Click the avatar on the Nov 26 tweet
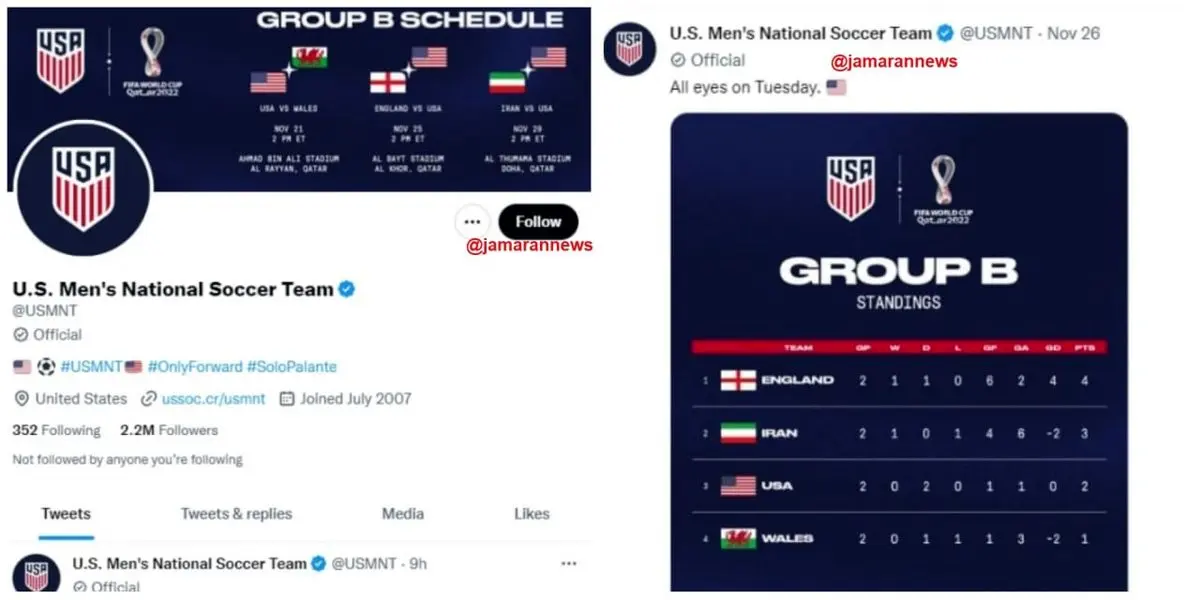The image size is (1200, 600). tap(630, 47)
